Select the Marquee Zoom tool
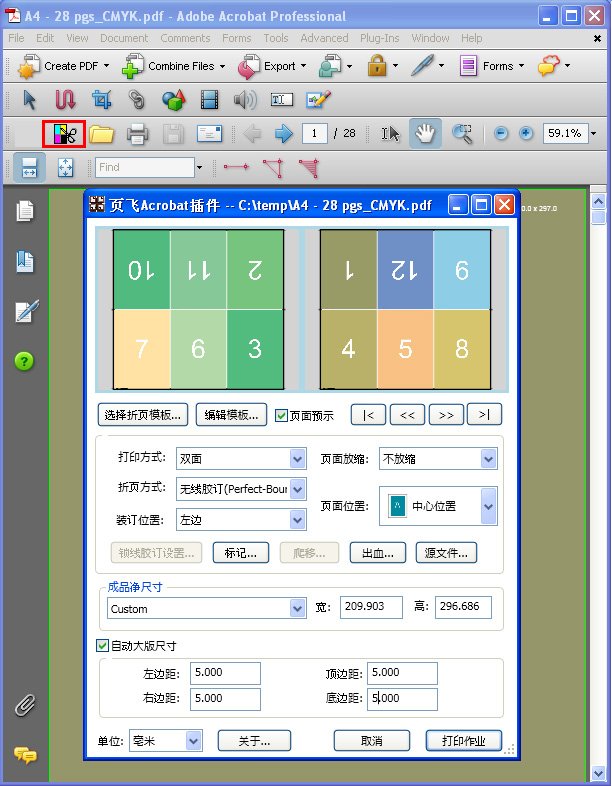The image size is (612, 786). 462,134
